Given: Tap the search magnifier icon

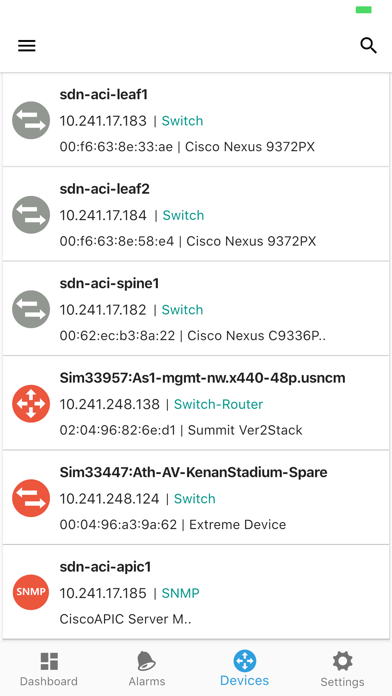Looking at the screenshot, I should coord(368,45).
